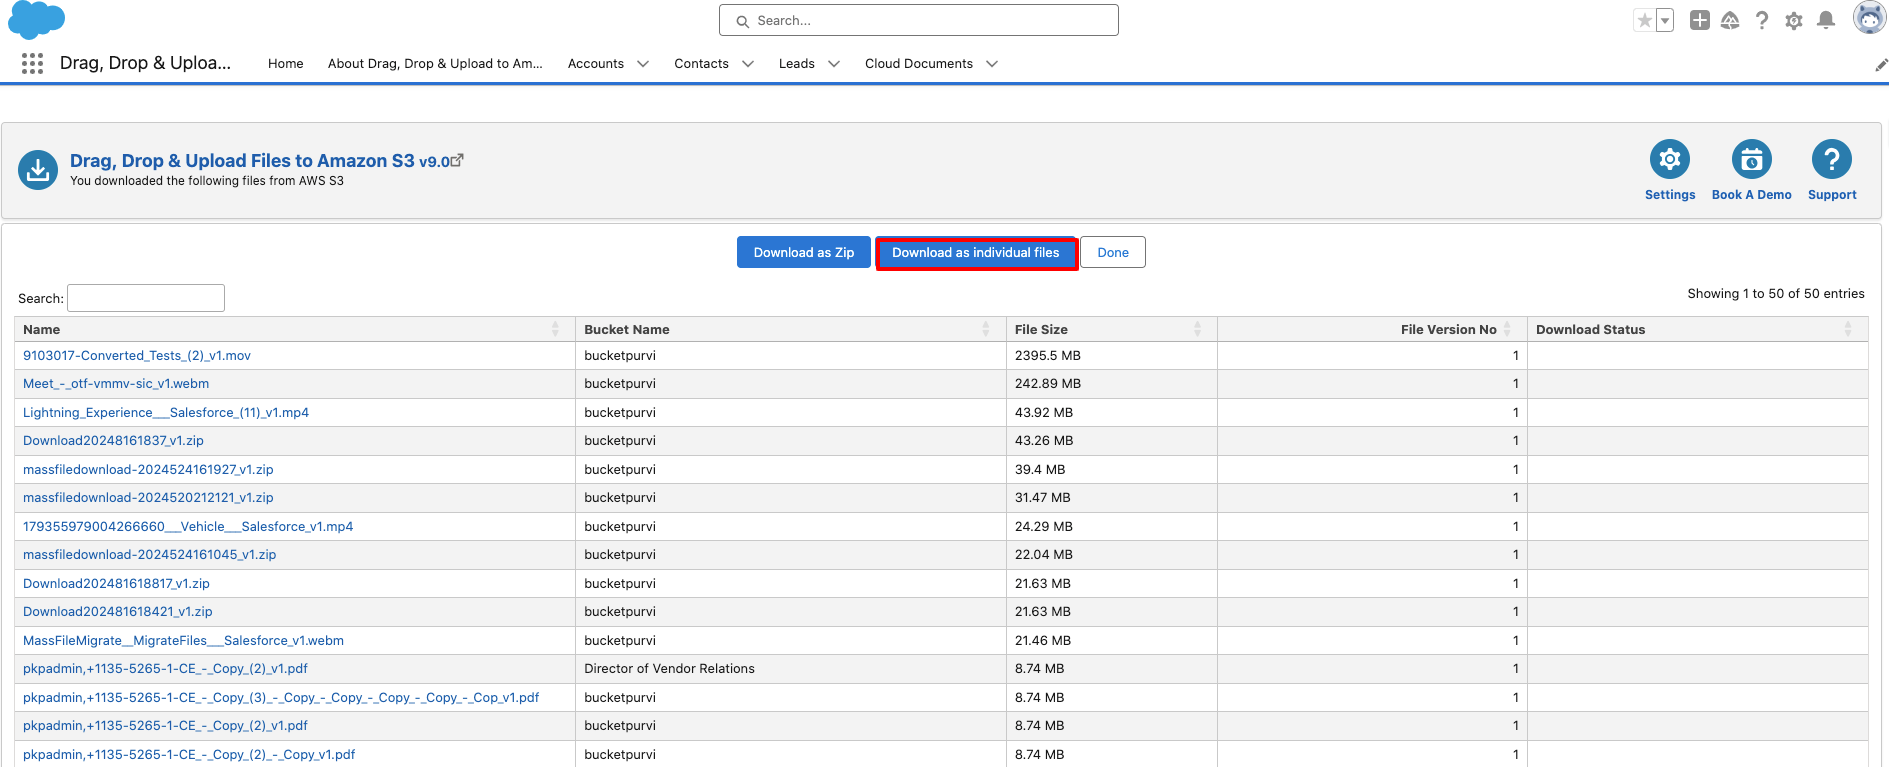This screenshot has height=767, width=1889.
Task: Open massfiledownload-2024524161045_v1.zip link
Action: coord(150,555)
